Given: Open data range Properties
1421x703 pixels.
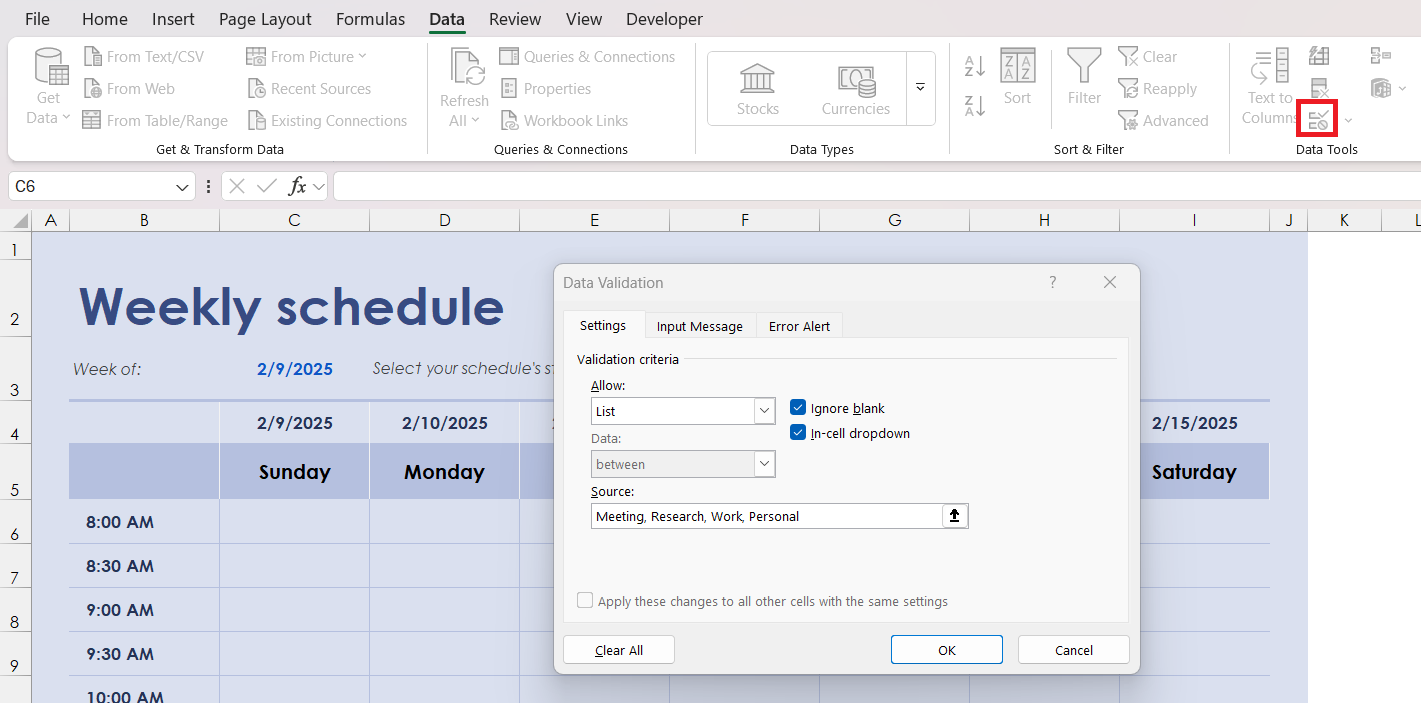Looking at the screenshot, I should tap(546, 89).
